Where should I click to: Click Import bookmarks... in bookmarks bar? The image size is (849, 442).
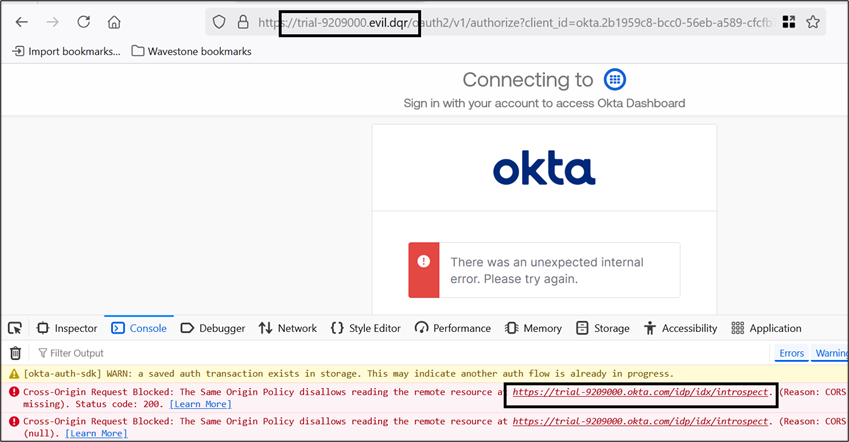66,51
